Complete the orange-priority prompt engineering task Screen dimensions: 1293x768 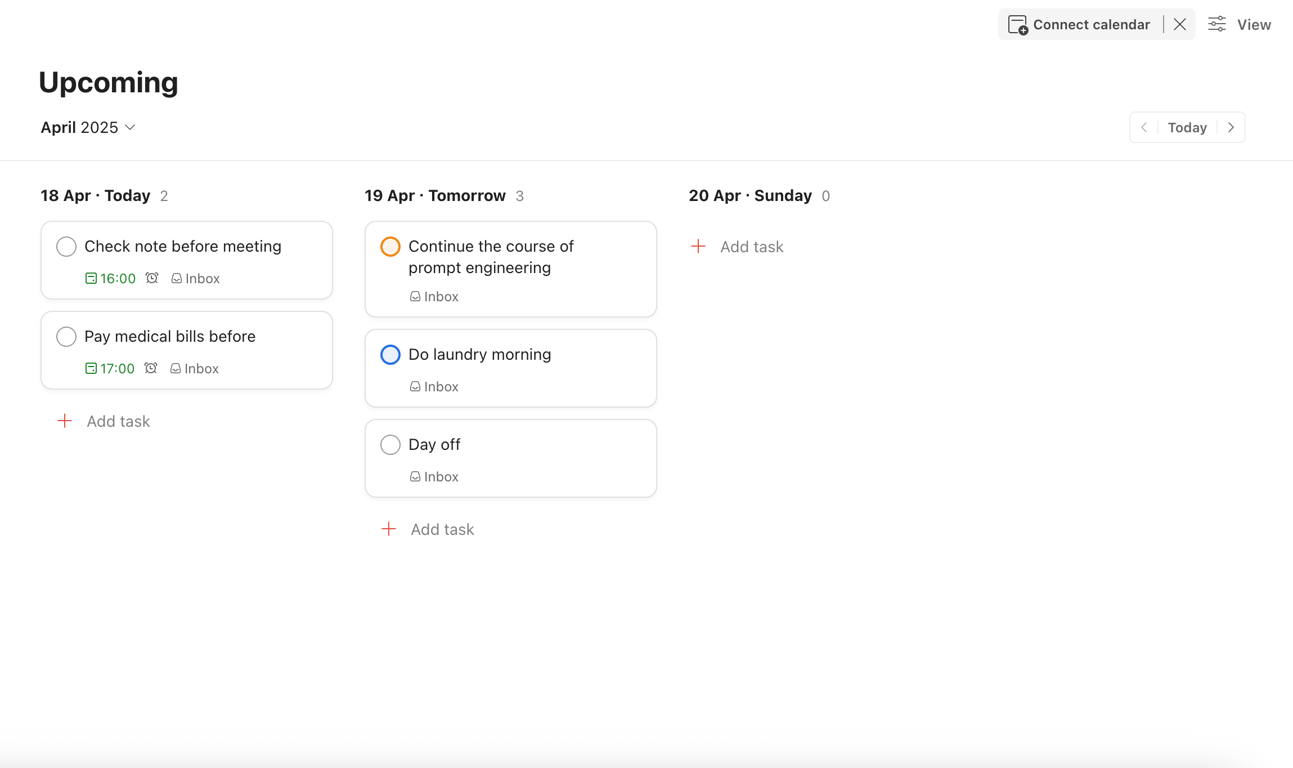click(x=390, y=246)
